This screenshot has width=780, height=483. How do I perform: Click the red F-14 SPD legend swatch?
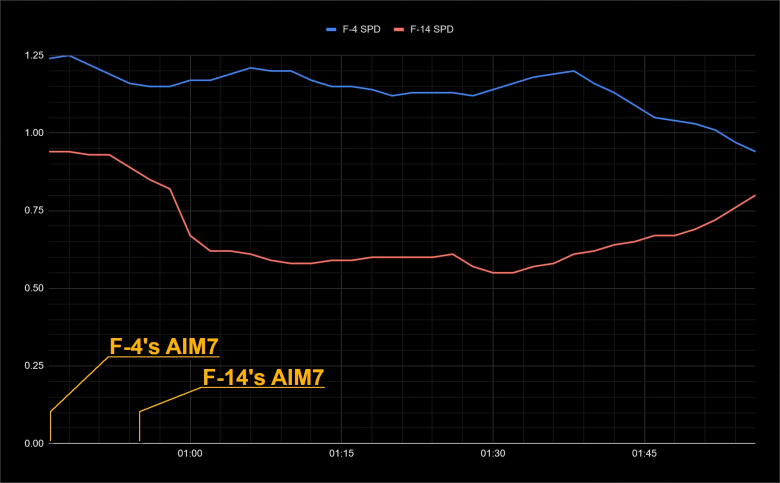click(400, 29)
